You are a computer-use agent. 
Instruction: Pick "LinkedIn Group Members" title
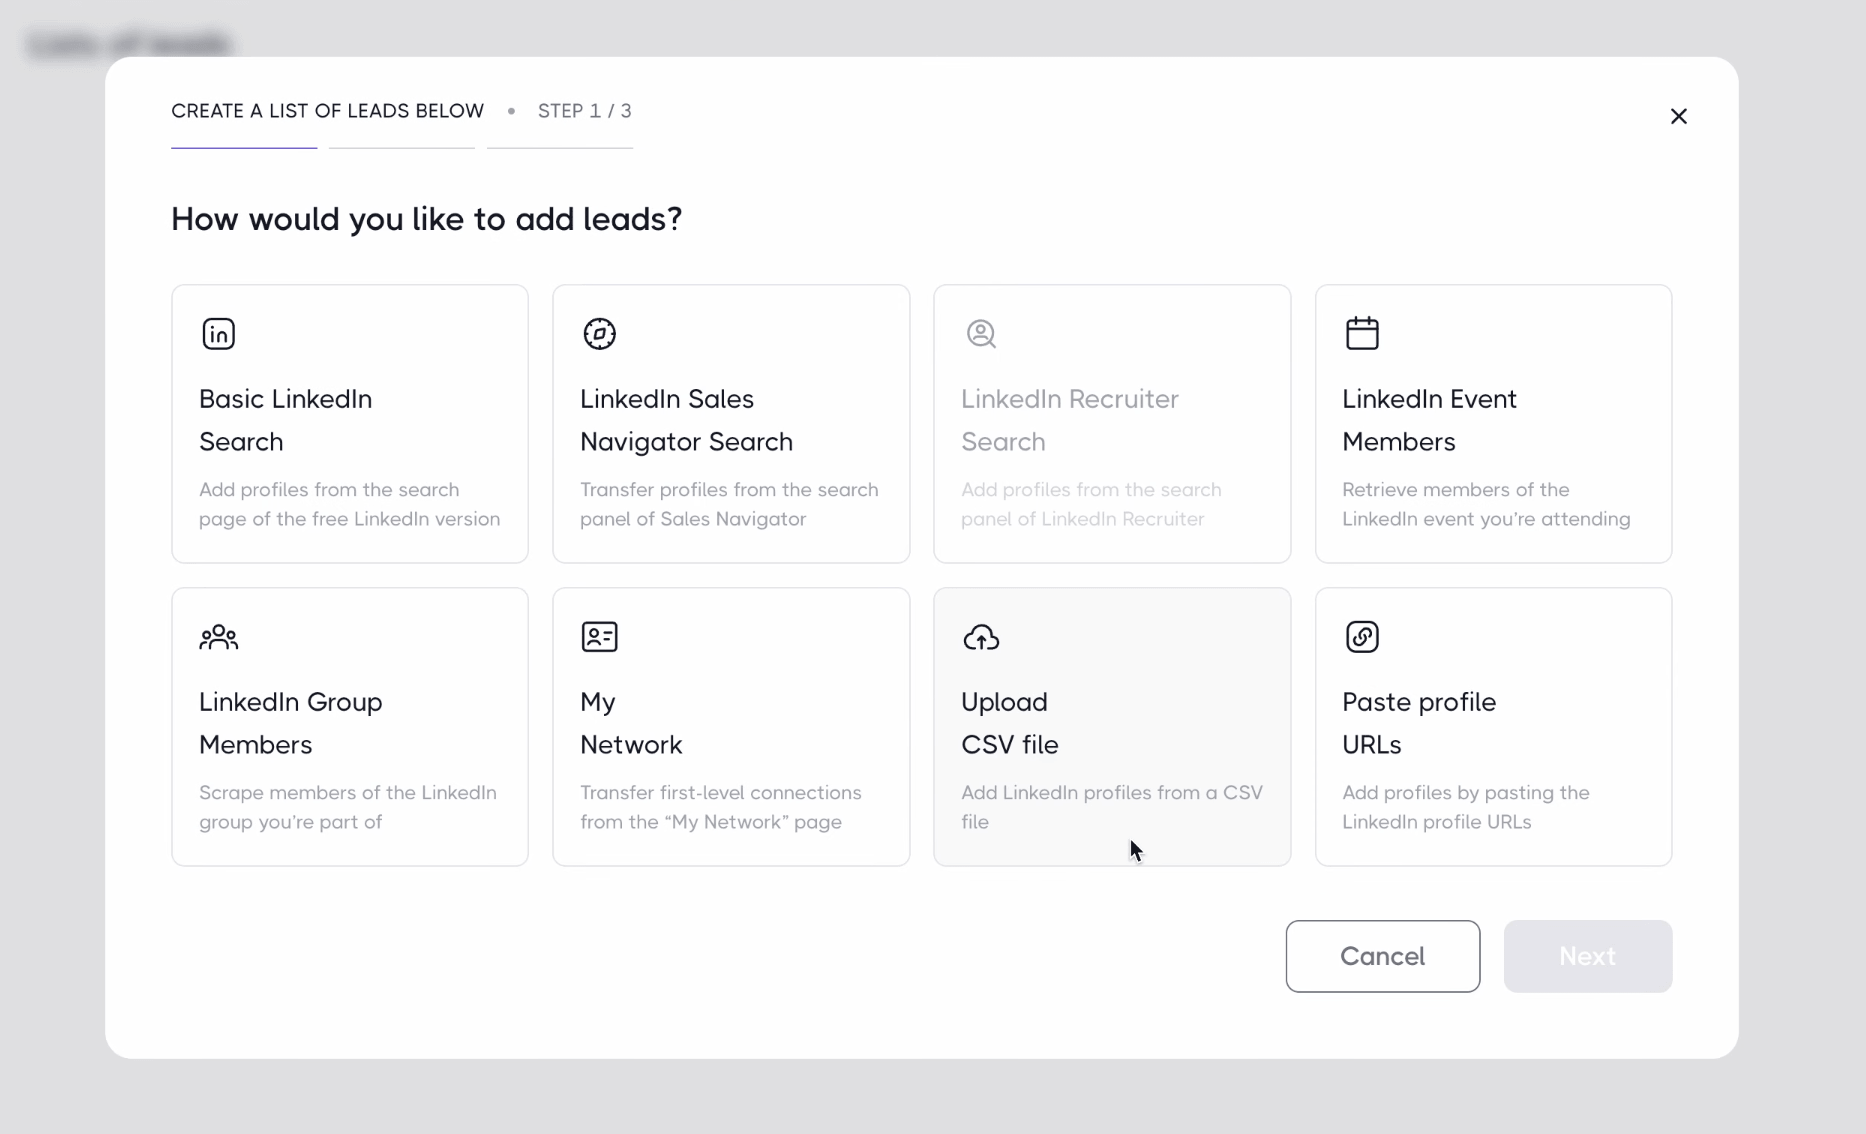[x=290, y=723]
